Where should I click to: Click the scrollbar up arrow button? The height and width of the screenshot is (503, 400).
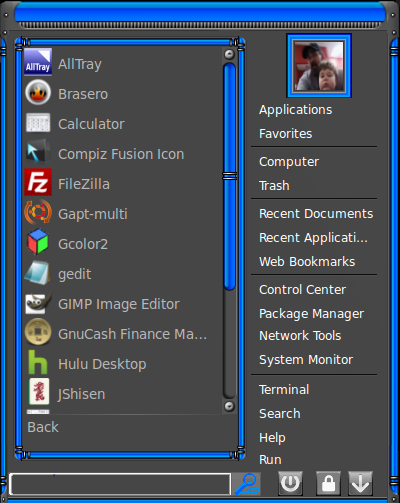click(229, 54)
